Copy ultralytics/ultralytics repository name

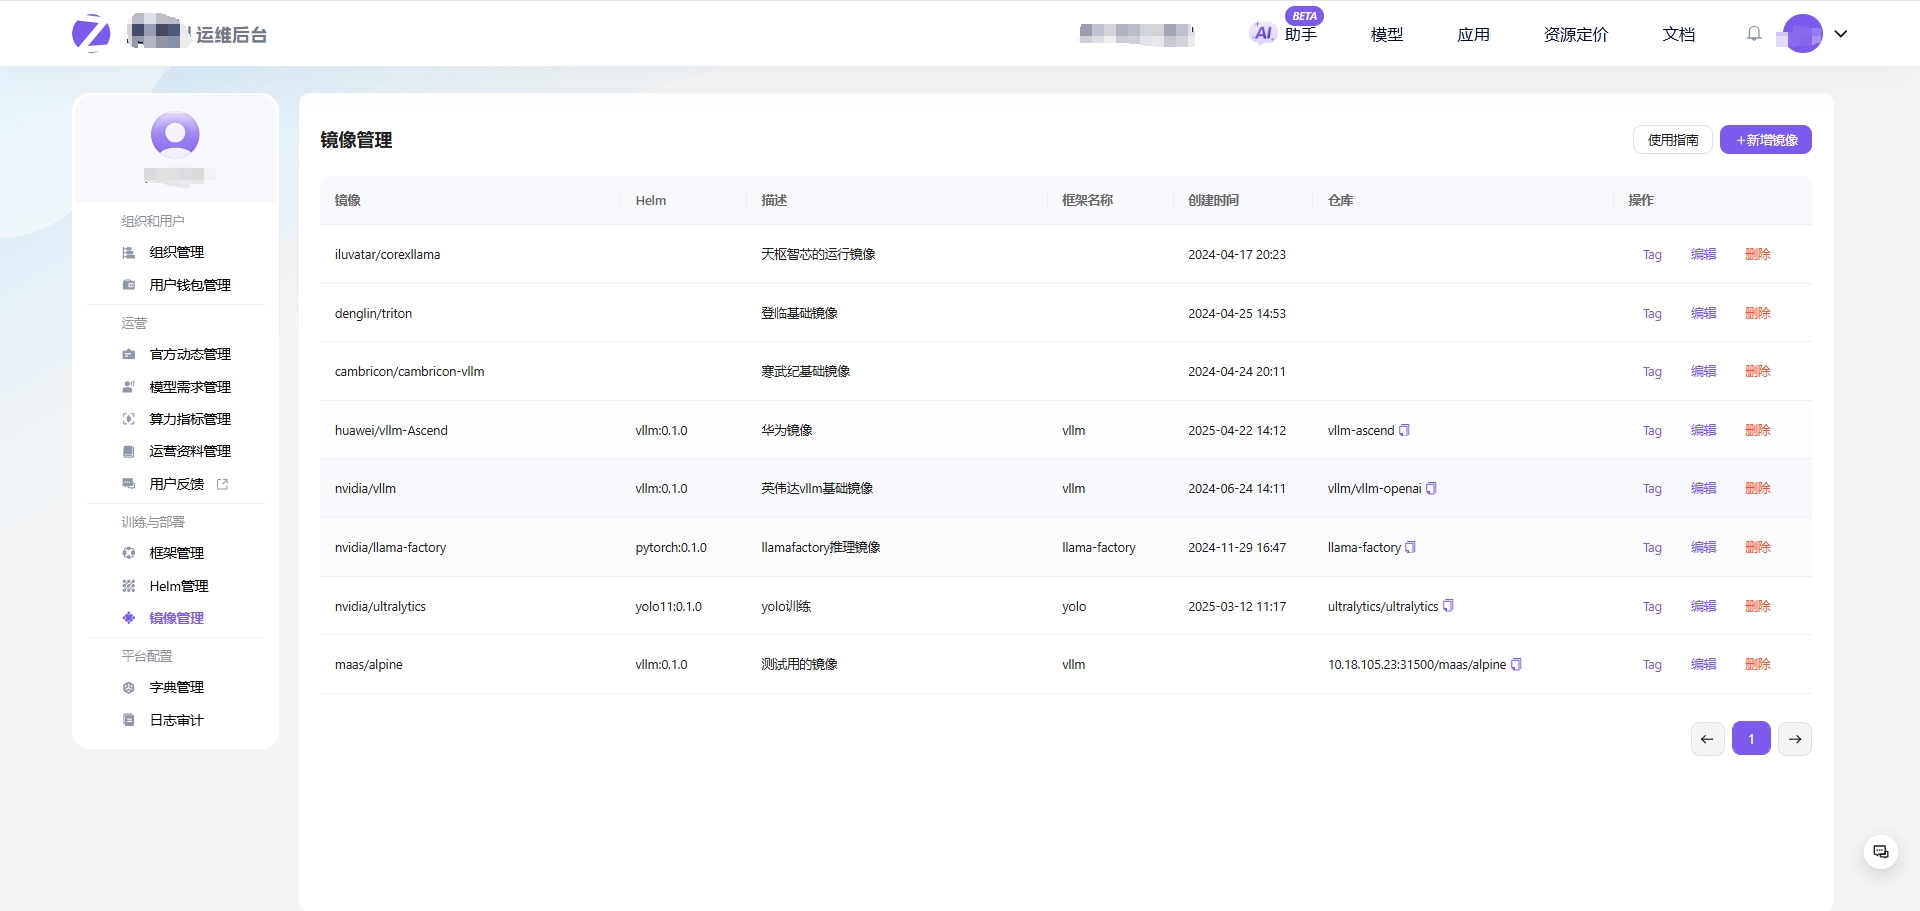[x=1448, y=606]
